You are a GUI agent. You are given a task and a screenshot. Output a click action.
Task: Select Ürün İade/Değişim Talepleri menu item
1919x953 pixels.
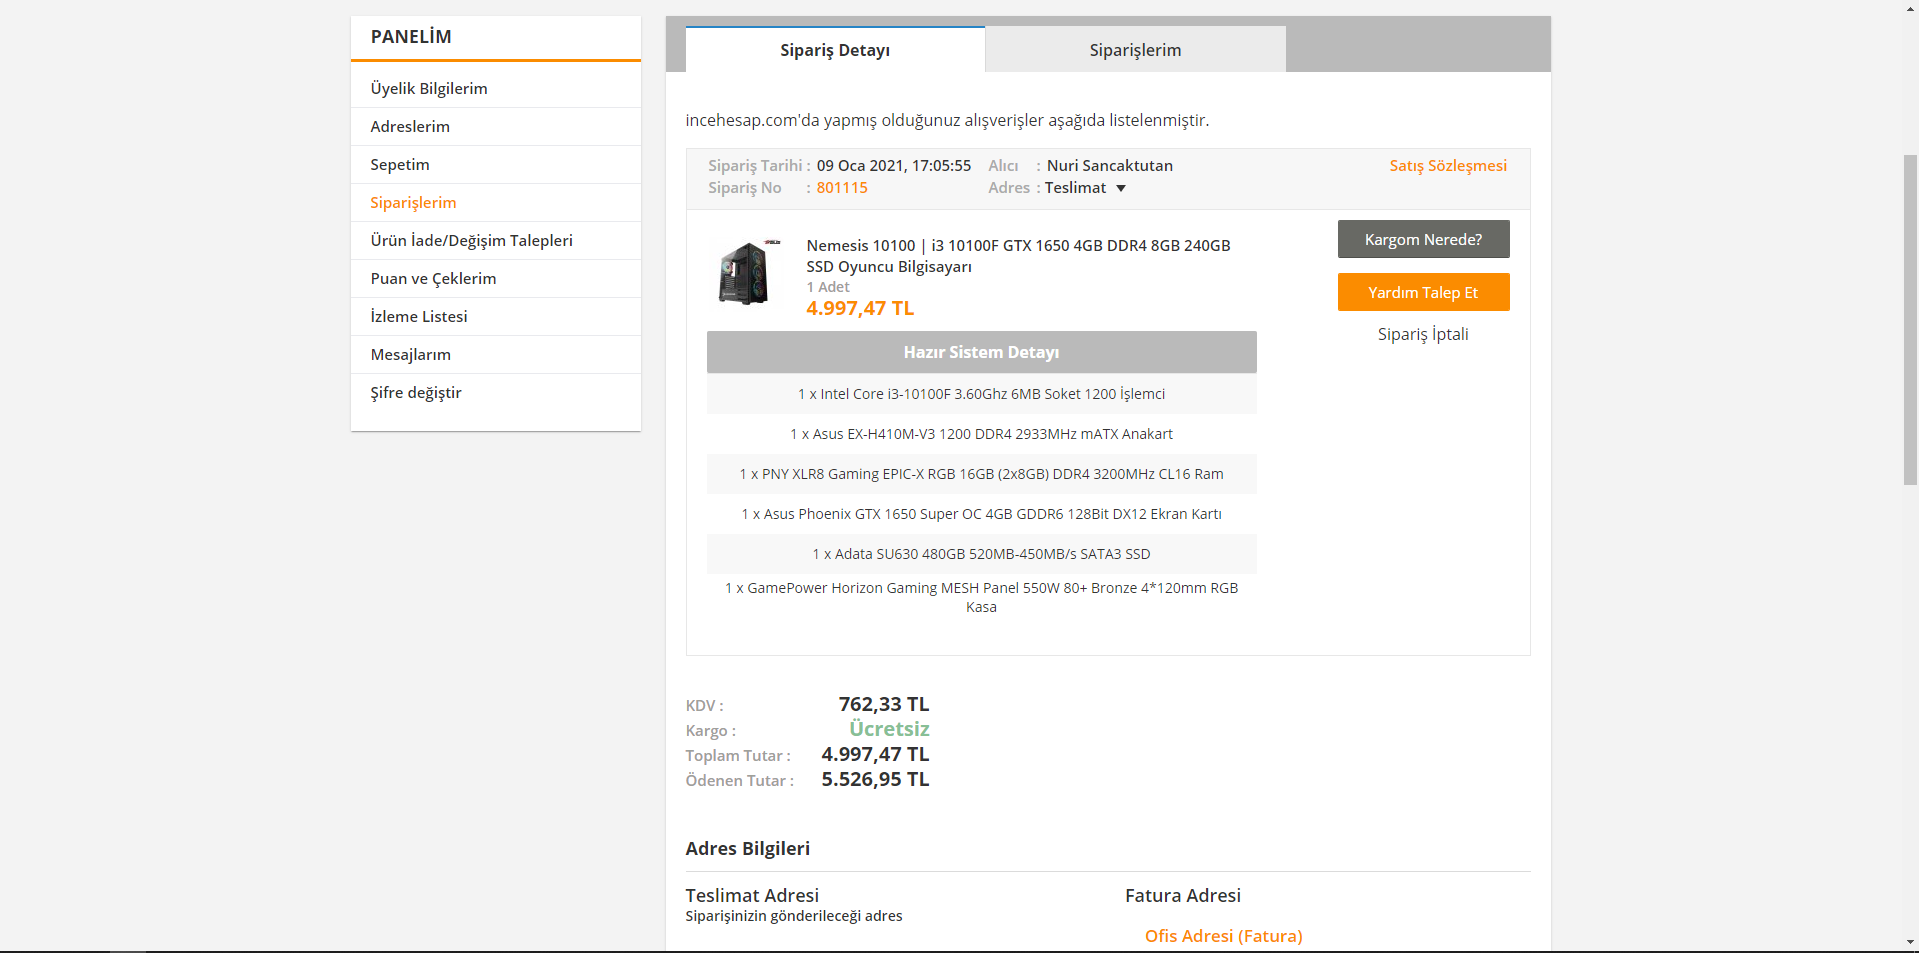471,241
